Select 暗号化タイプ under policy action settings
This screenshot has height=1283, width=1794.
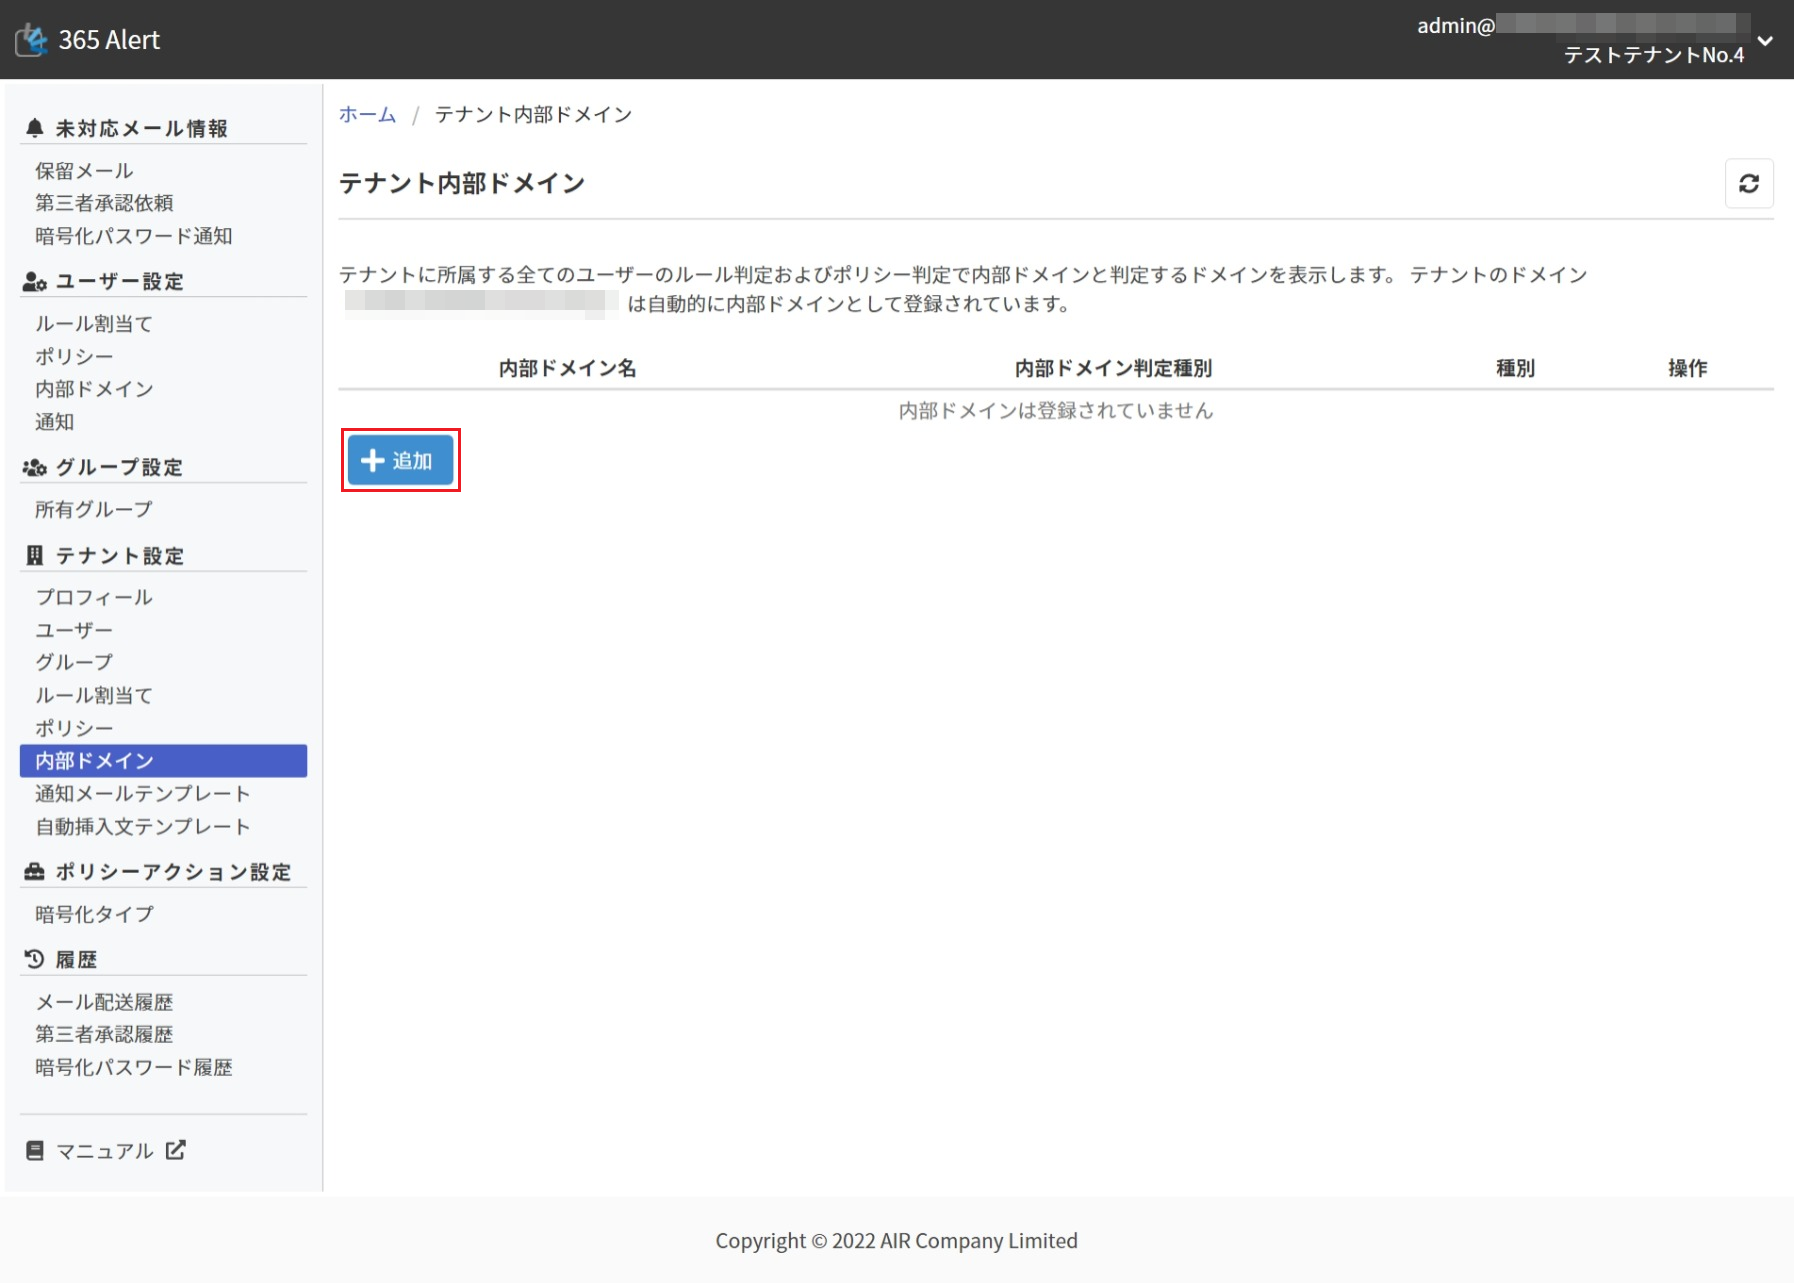click(94, 914)
